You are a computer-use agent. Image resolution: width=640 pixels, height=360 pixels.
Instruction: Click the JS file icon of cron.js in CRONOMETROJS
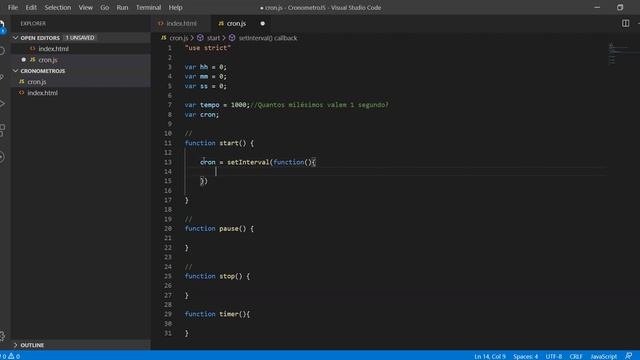click(x=22, y=82)
